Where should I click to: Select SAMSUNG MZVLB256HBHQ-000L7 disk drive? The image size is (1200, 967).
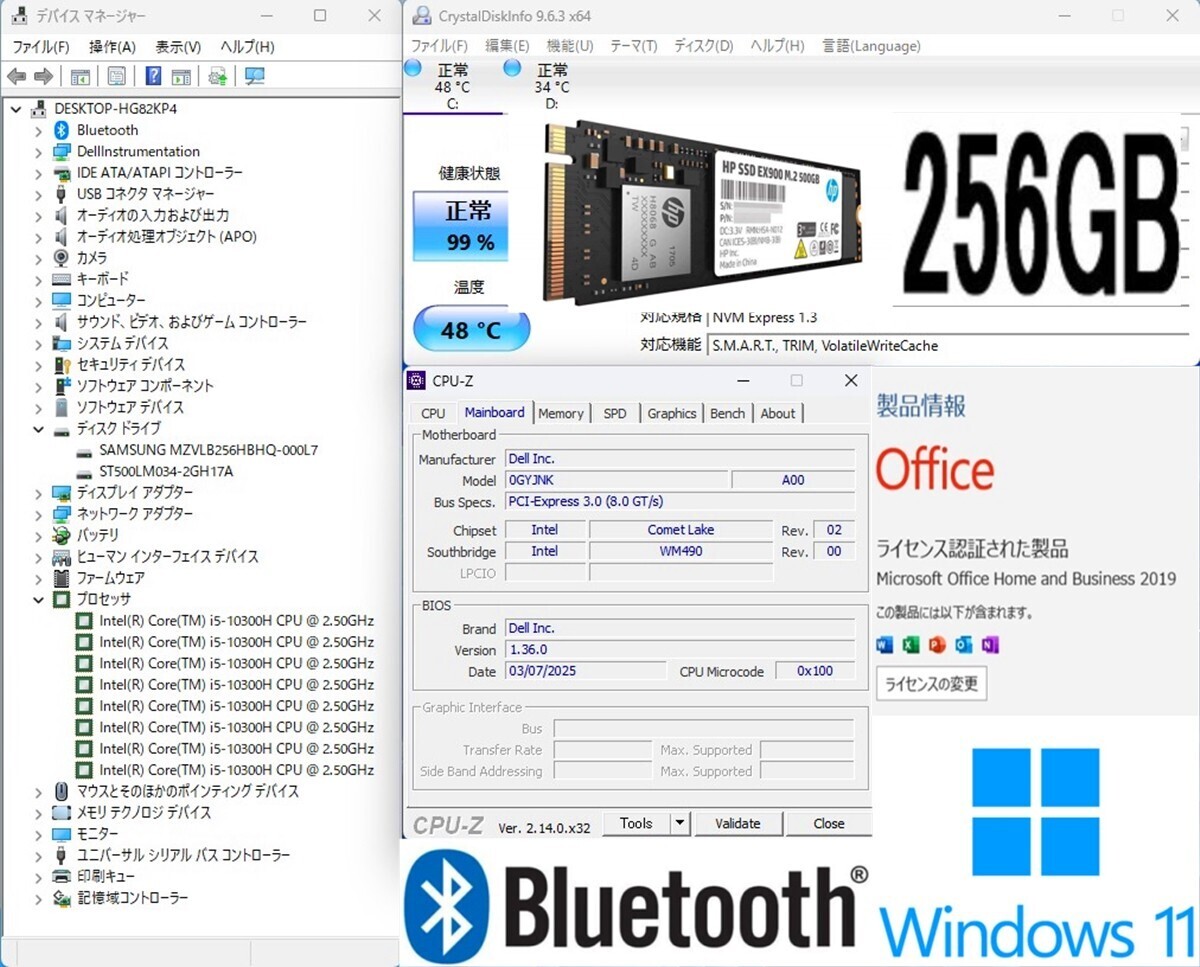click(208, 450)
